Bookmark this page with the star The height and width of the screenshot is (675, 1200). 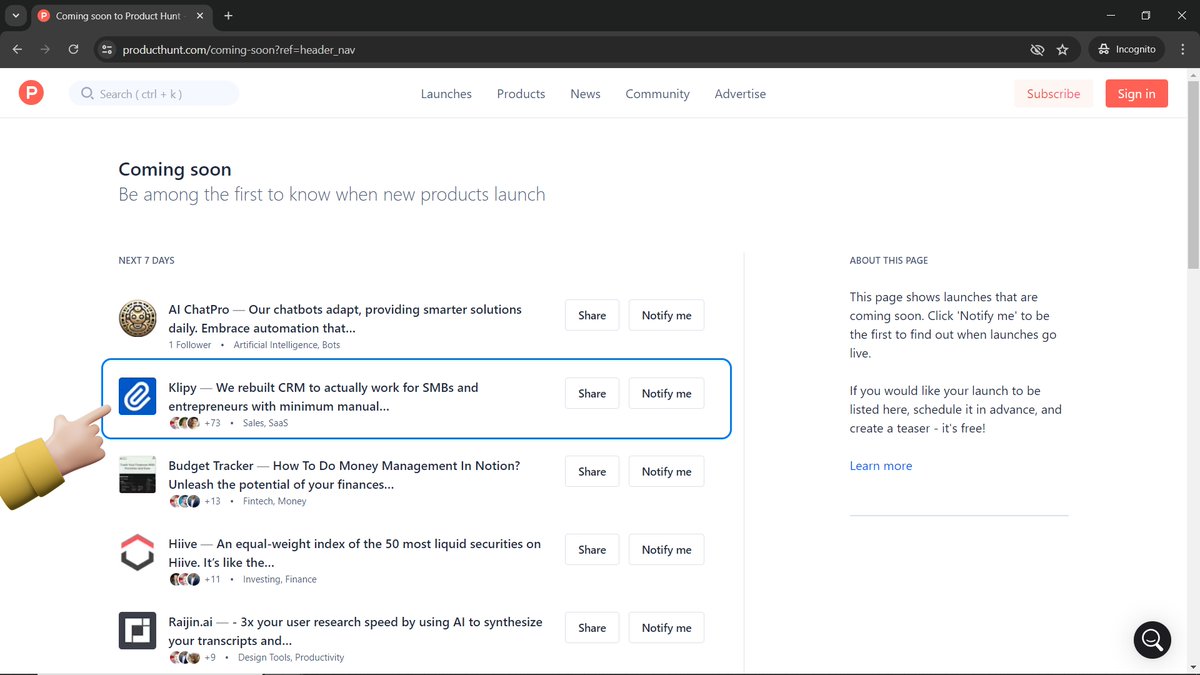pyautogui.click(x=1062, y=49)
